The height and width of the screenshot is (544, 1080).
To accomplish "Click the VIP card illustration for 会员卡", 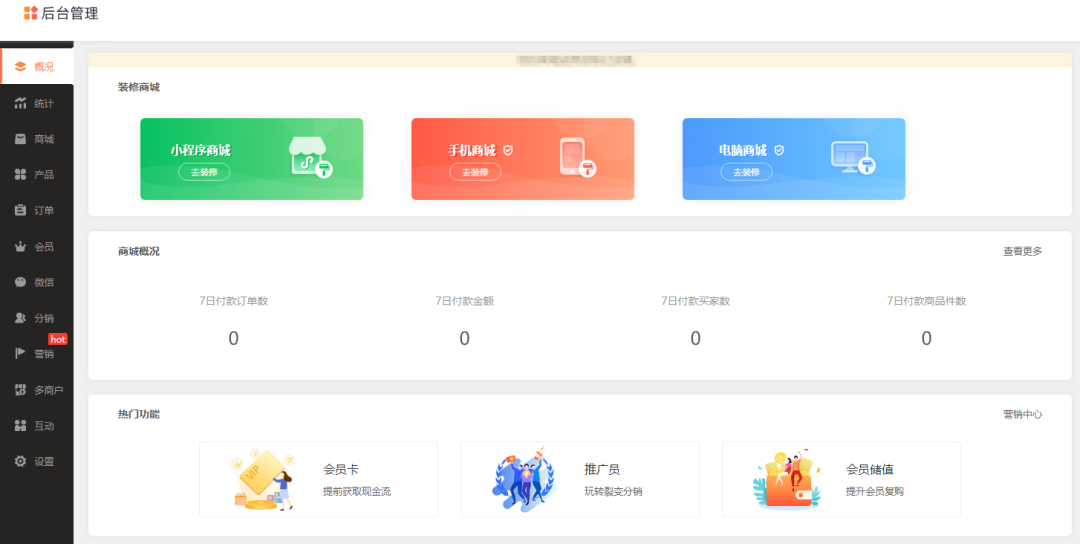I will click(262, 479).
